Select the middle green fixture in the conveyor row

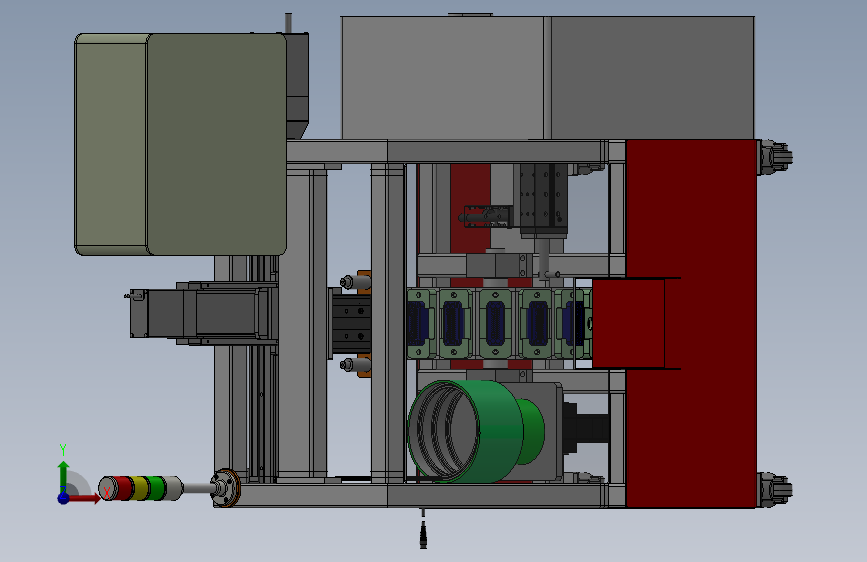495,324
